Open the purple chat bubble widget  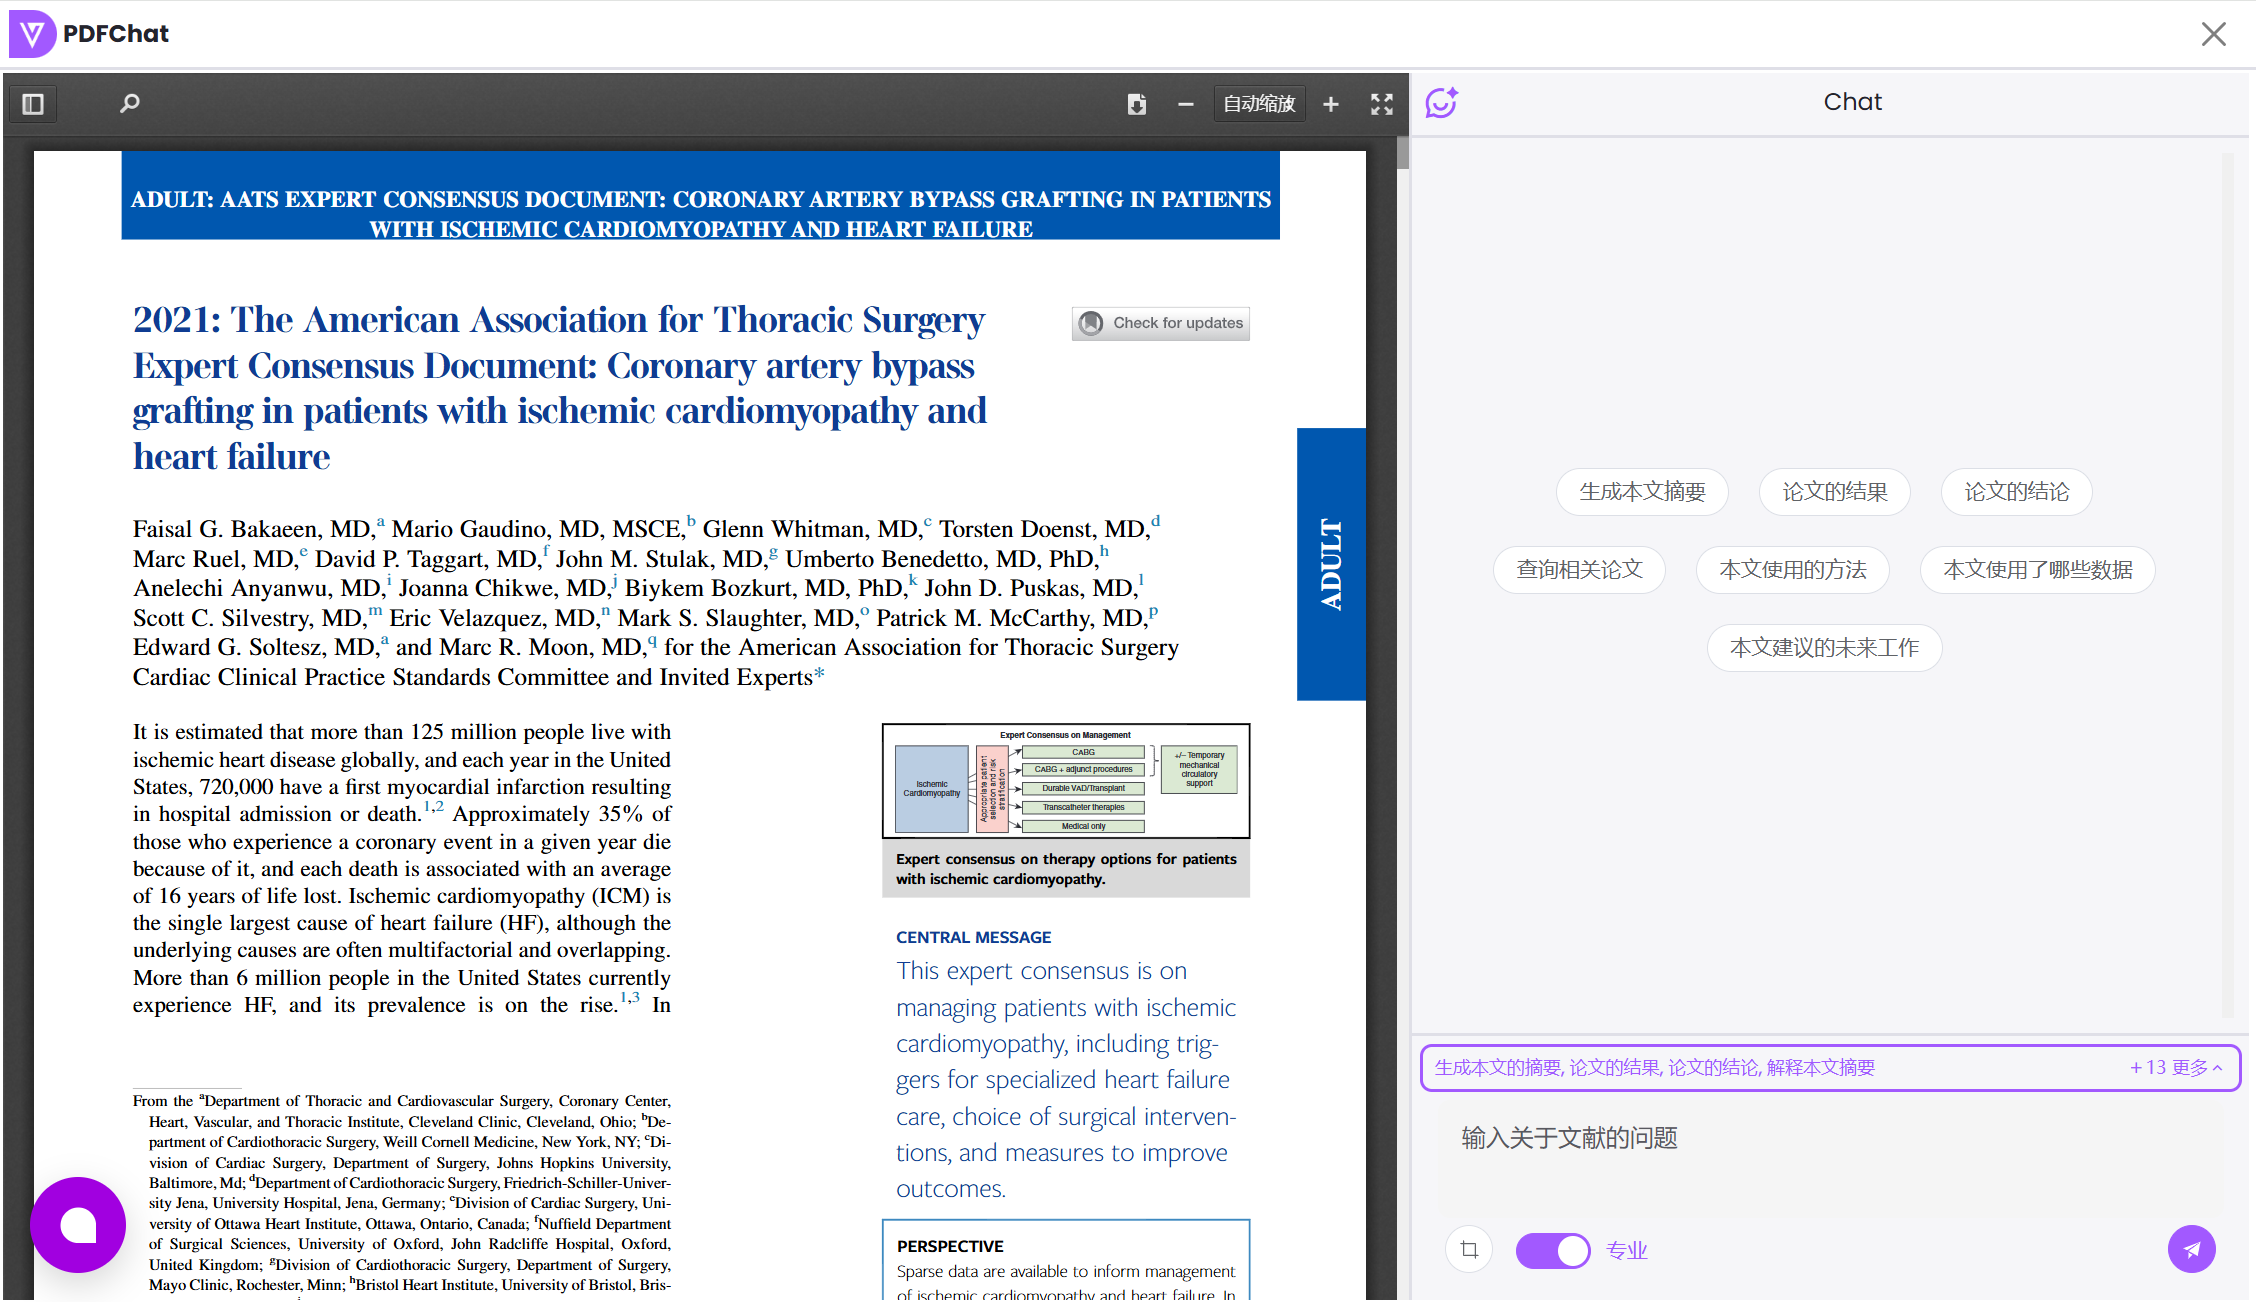point(78,1224)
